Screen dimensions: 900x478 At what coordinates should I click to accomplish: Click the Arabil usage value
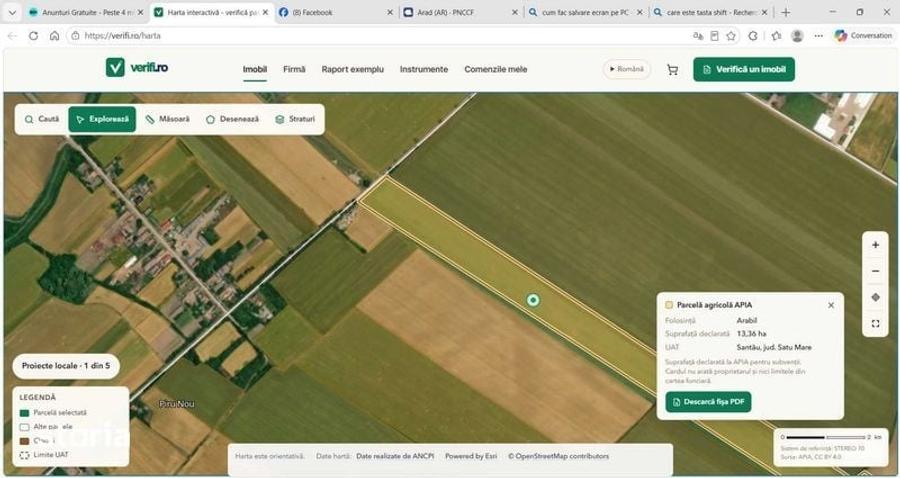tap(747, 320)
